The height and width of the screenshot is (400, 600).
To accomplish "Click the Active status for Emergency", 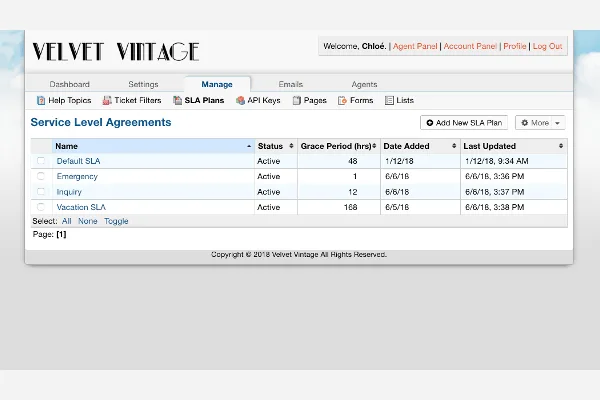I will [269, 176].
